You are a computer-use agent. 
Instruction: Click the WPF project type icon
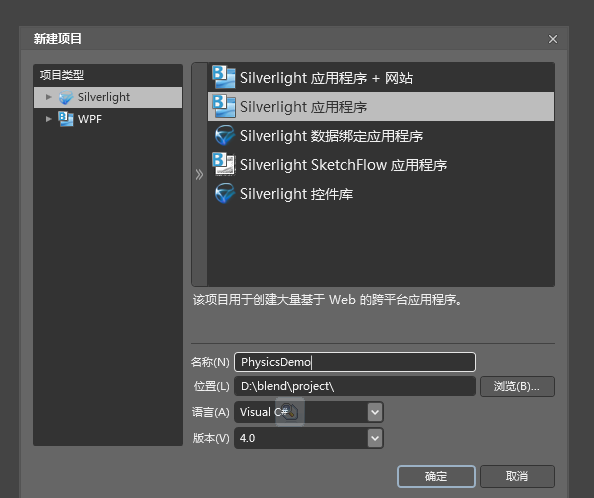66,119
